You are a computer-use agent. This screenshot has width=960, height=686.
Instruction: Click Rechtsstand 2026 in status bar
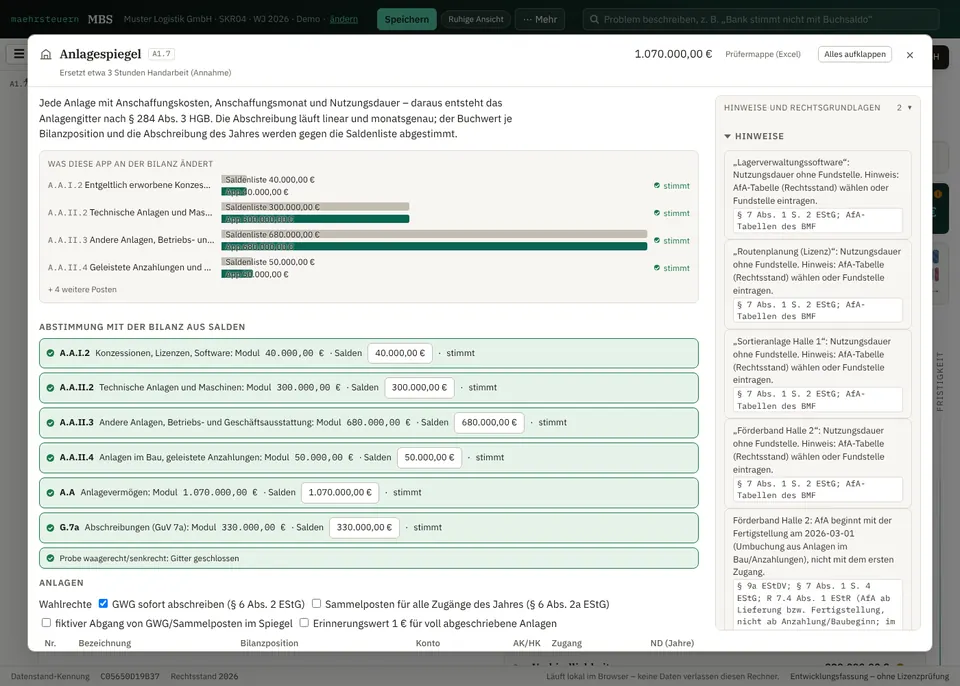tap(204, 676)
